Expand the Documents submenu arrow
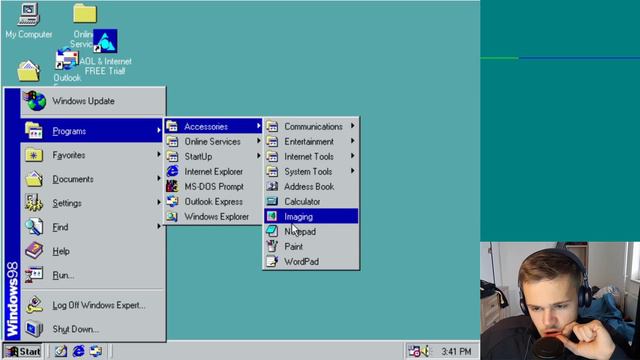Screen dimensions: 640x360 click(x=159, y=178)
